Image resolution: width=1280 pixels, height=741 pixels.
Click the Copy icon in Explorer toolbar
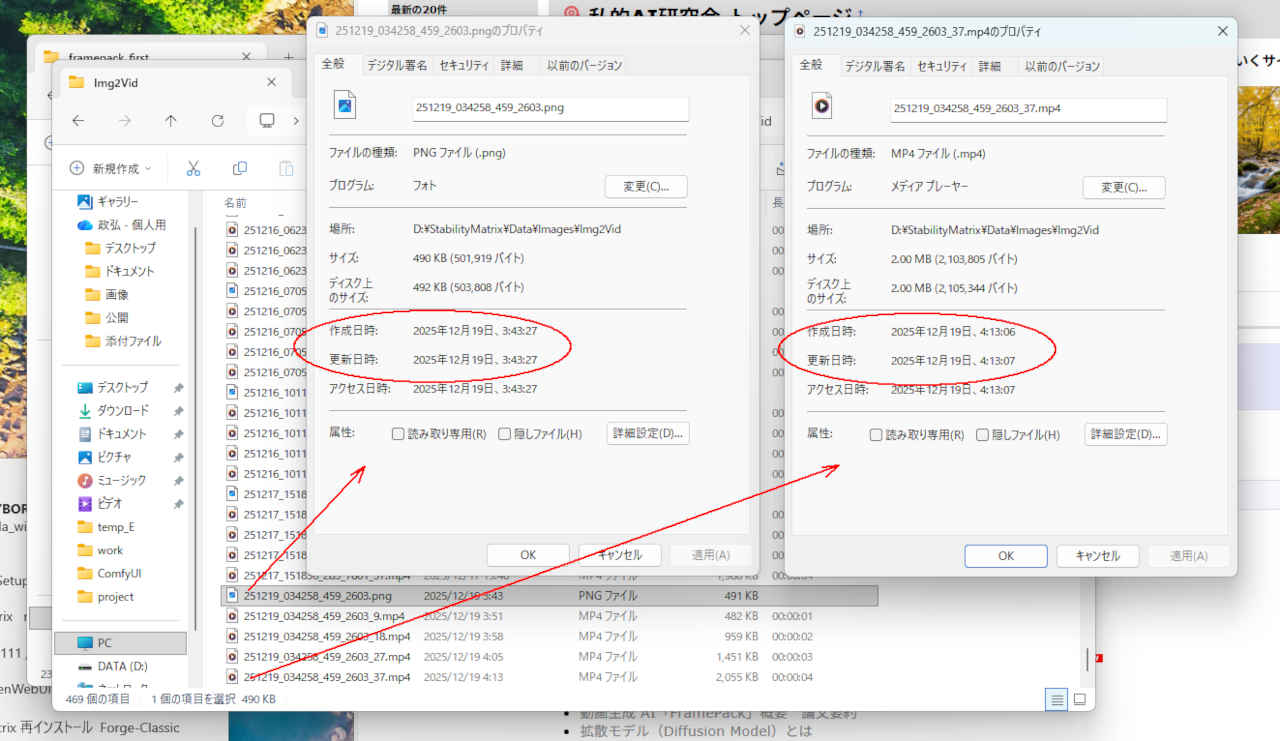pyautogui.click(x=240, y=168)
